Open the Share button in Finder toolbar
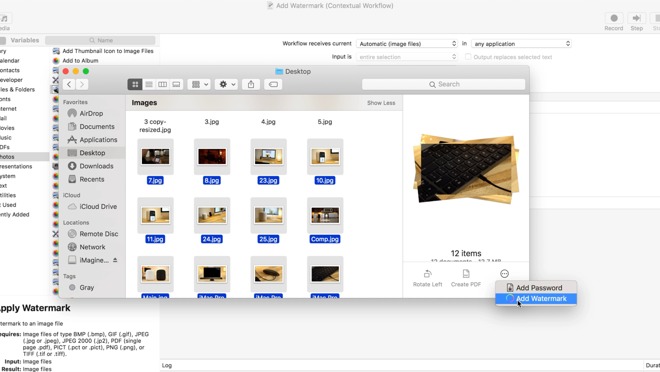This screenshot has width=660, height=372. coord(251,85)
